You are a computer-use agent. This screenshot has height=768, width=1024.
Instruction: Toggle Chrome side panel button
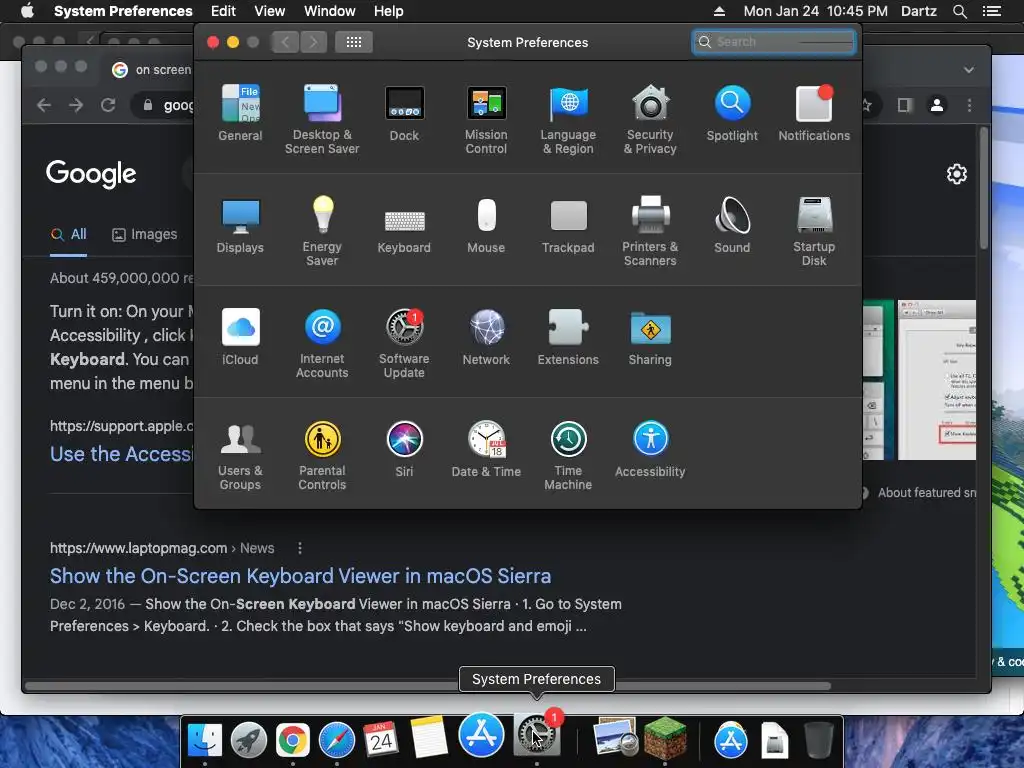pyautogui.click(x=904, y=105)
